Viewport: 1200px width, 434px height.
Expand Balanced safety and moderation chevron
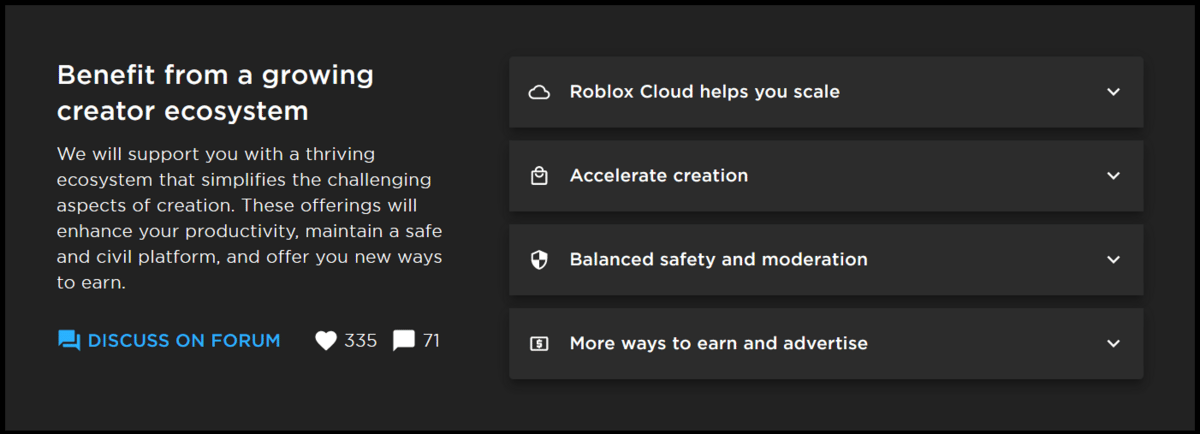pos(1114,260)
